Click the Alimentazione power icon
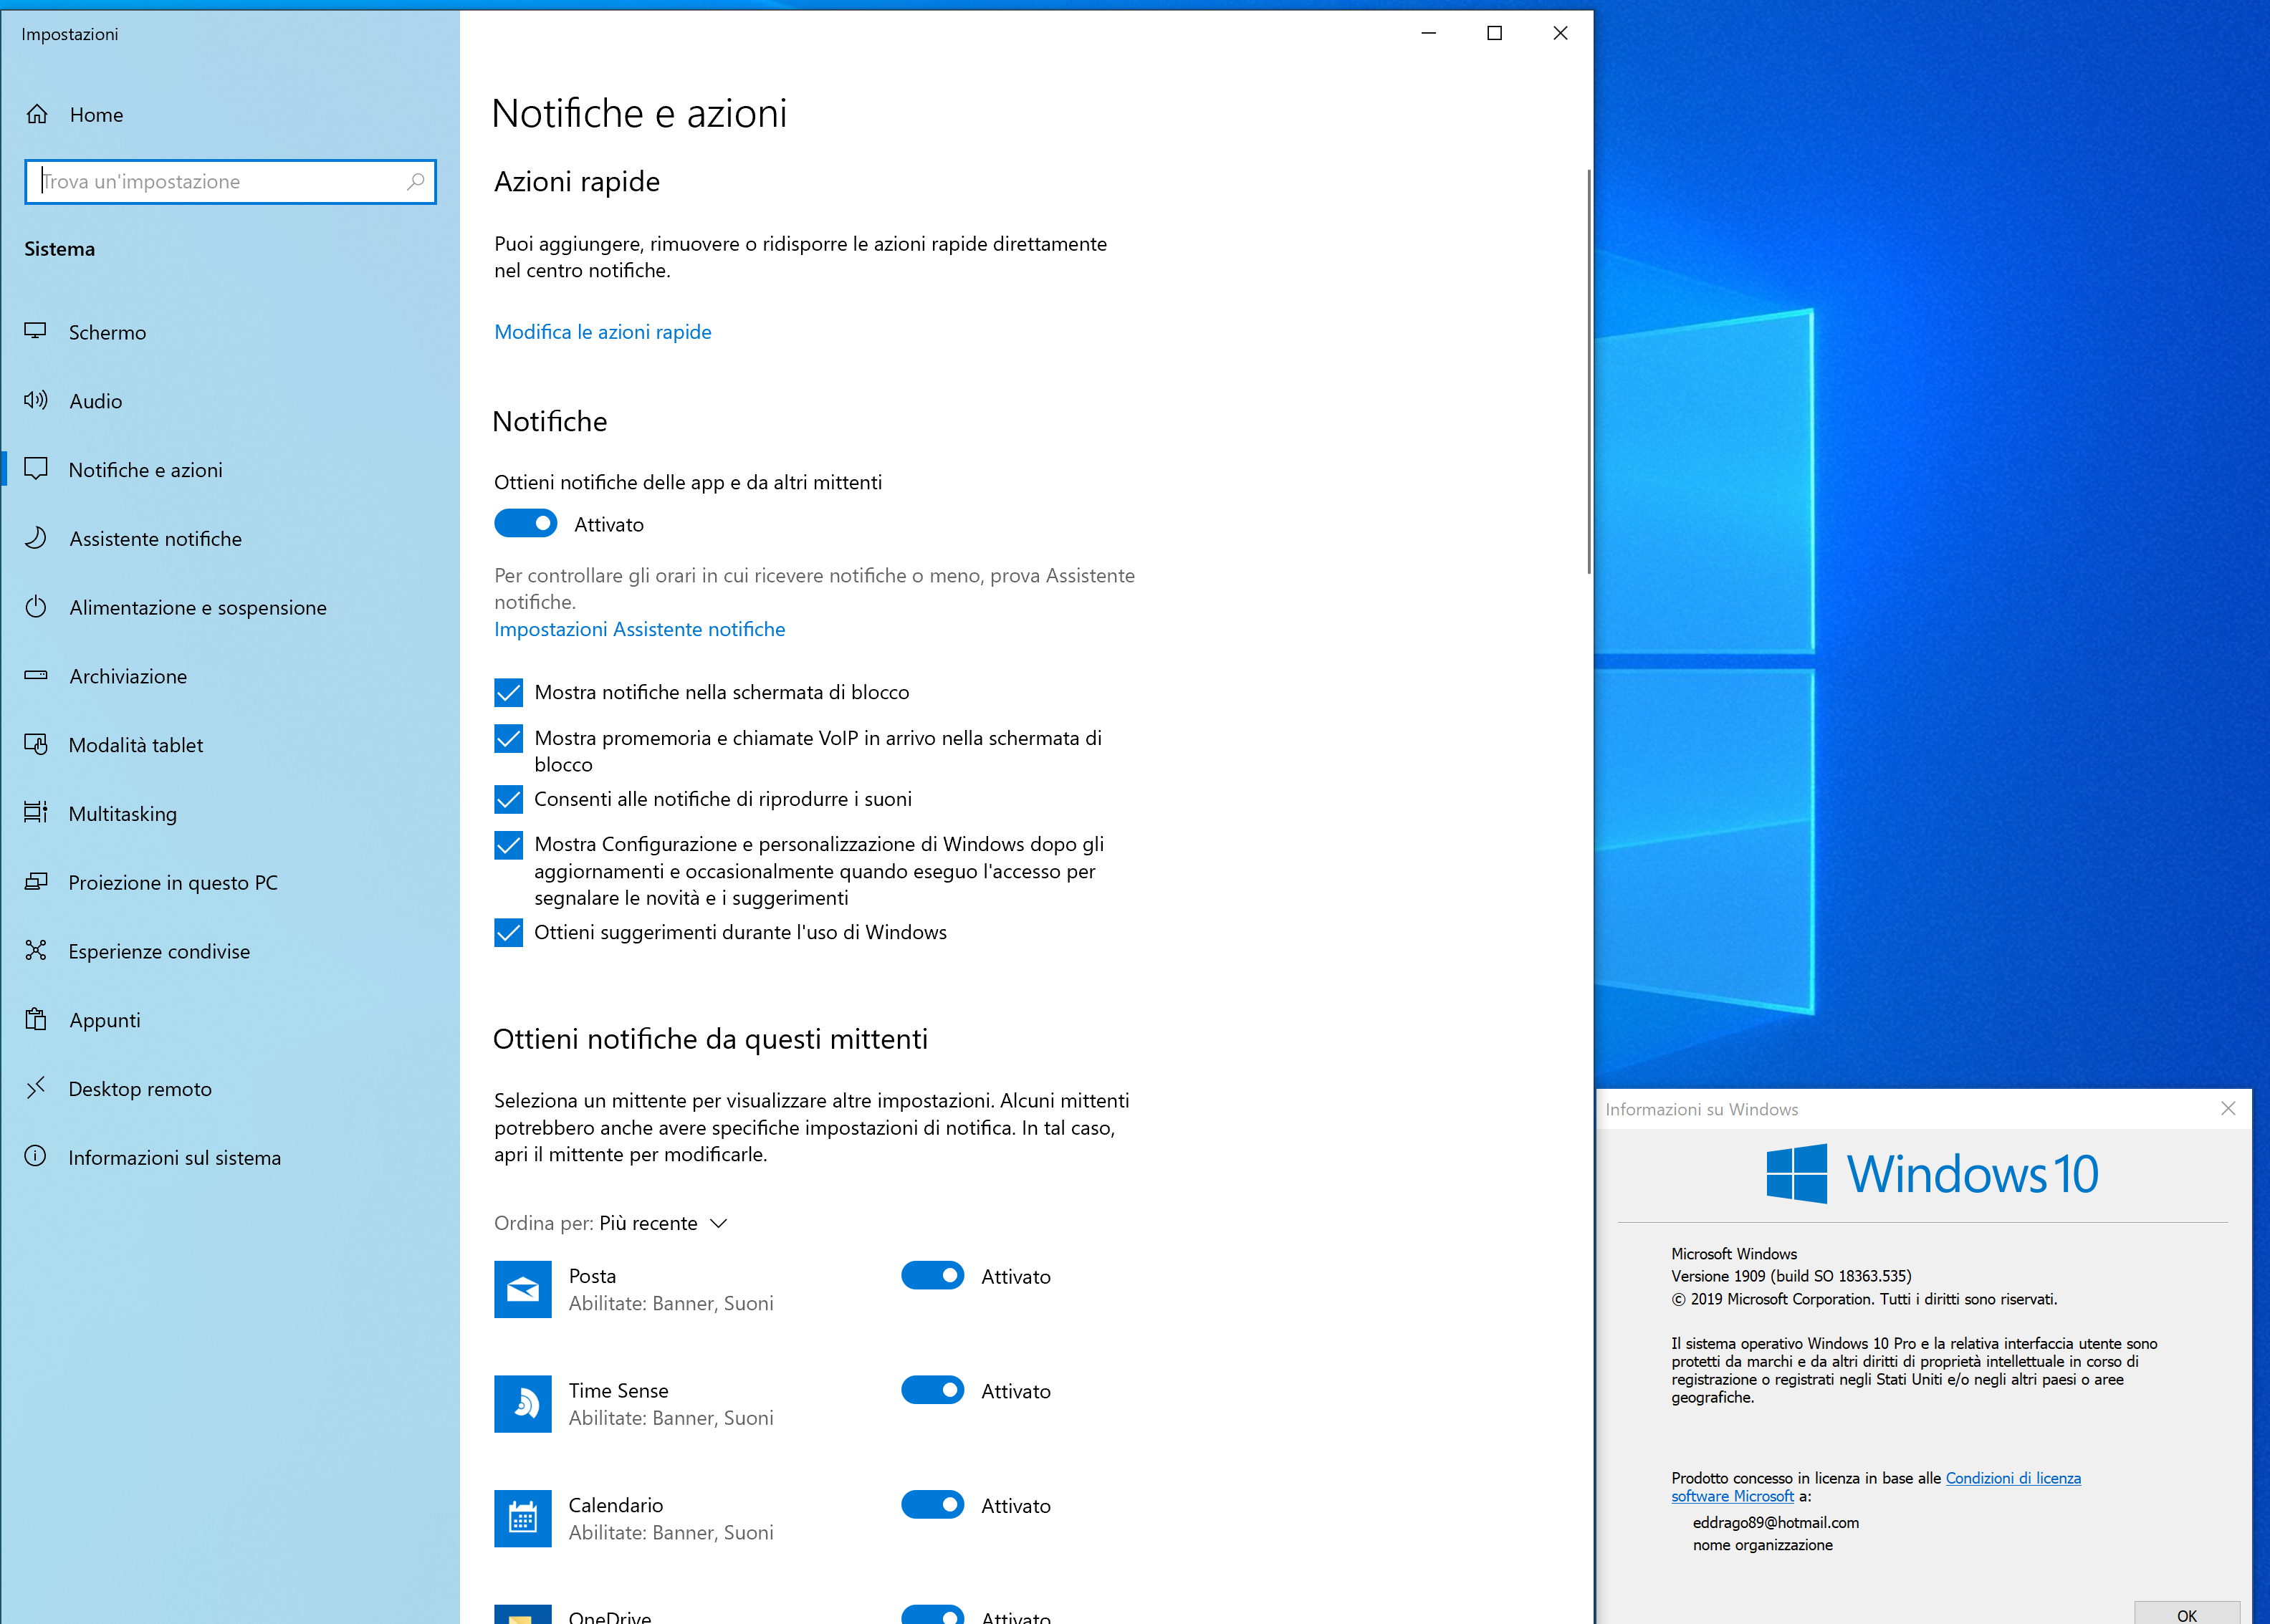The height and width of the screenshot is (1624, 2270). pos(36,607)
